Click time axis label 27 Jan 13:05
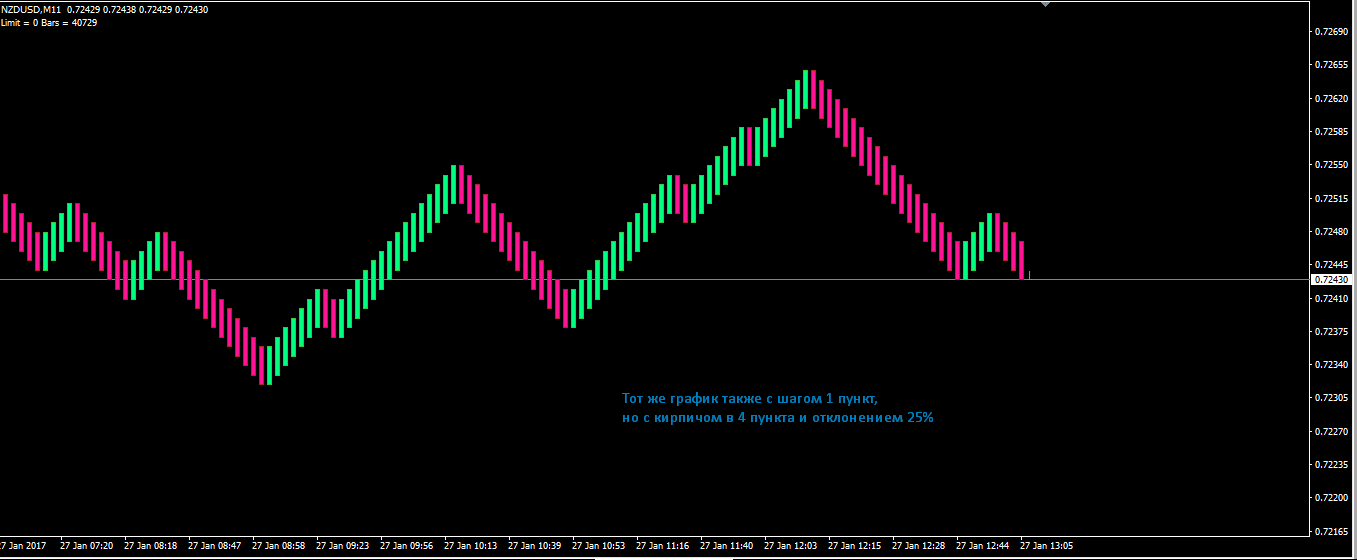Viewport: 1357px width, 560px height. coord(1046,546)
